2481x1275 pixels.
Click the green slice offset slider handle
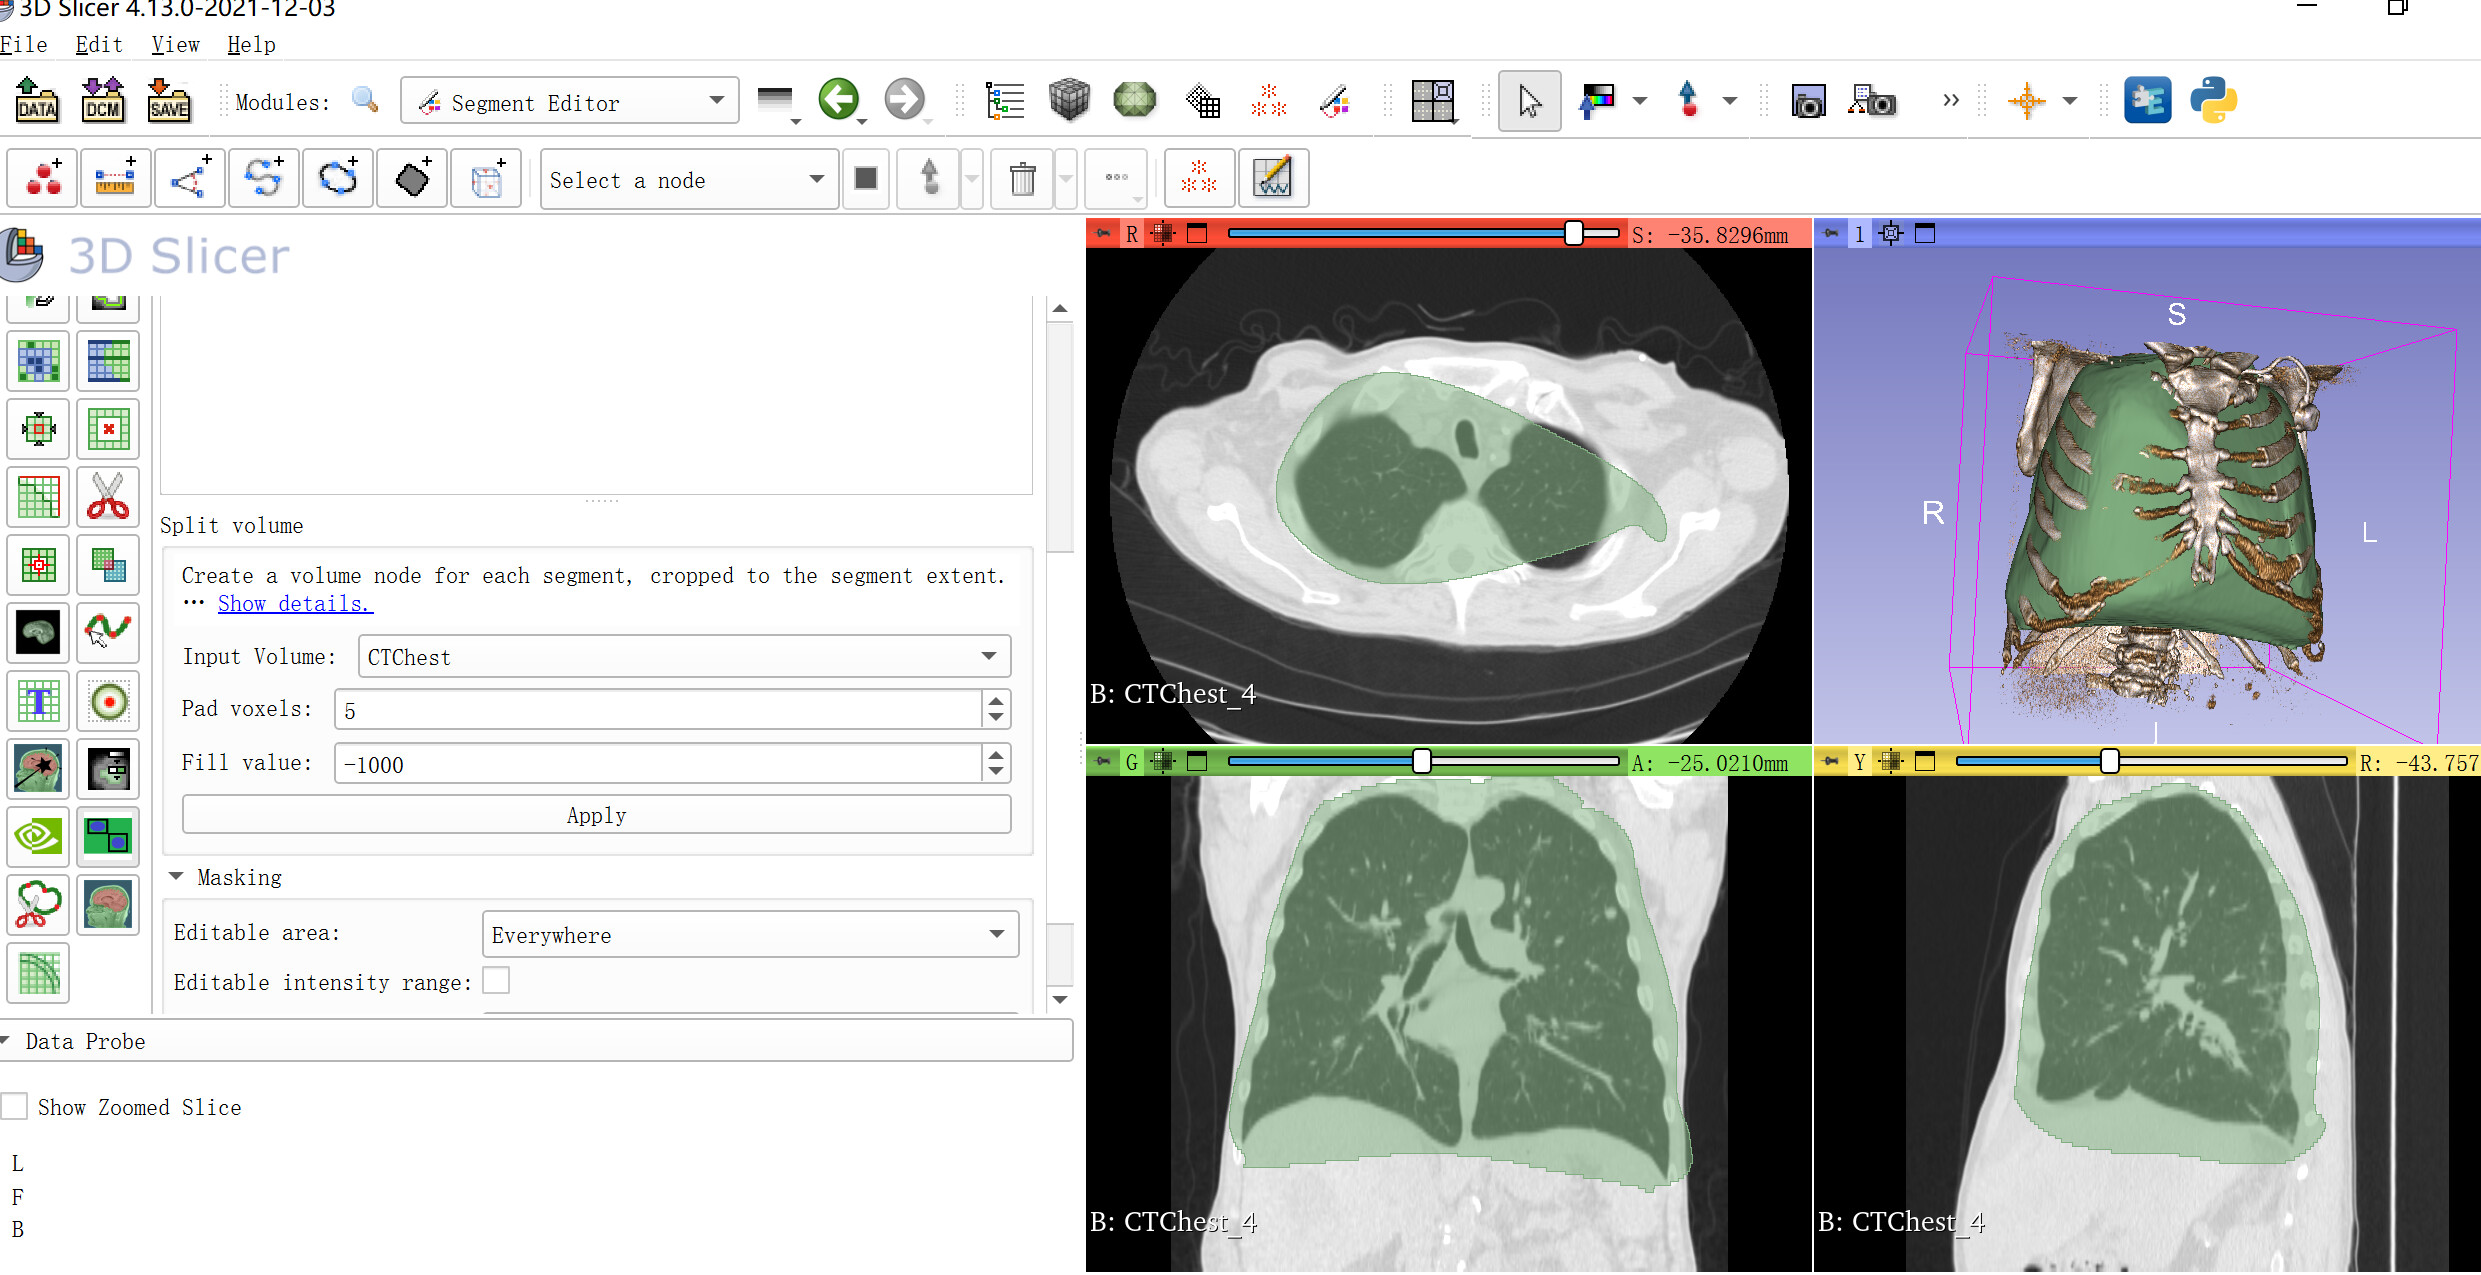(1421, 762)
